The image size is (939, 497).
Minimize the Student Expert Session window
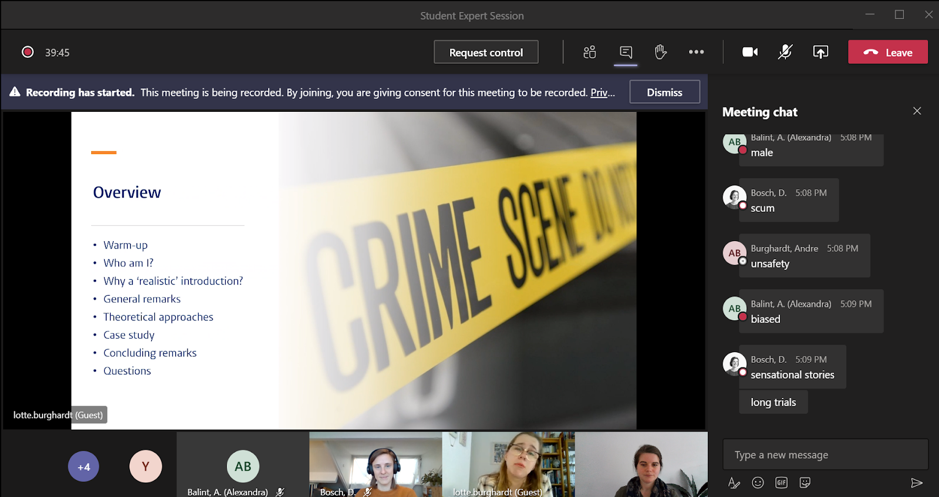tap(870, 15)
